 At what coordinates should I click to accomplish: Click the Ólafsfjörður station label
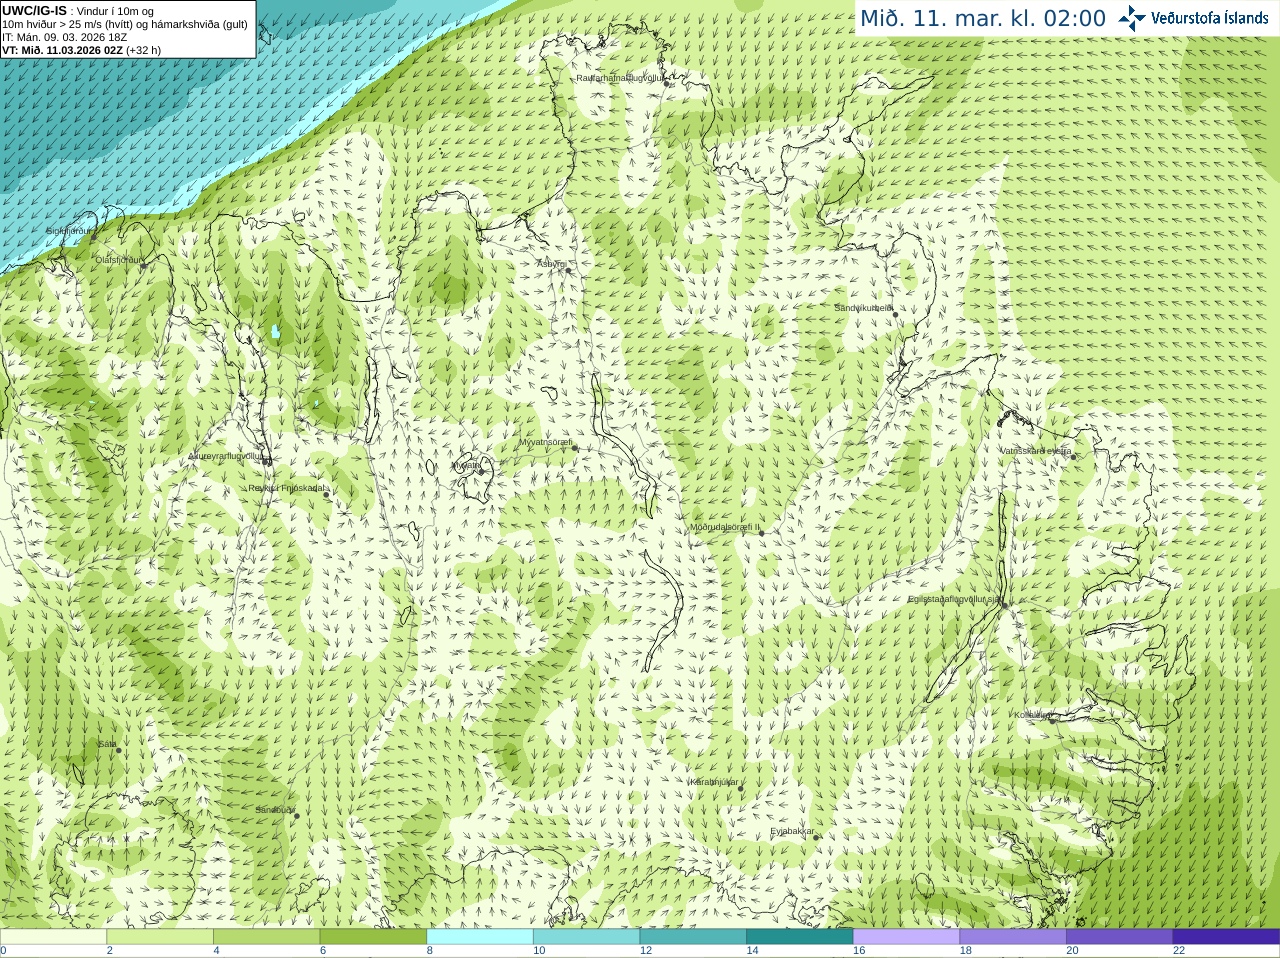[x=119, y=260]
